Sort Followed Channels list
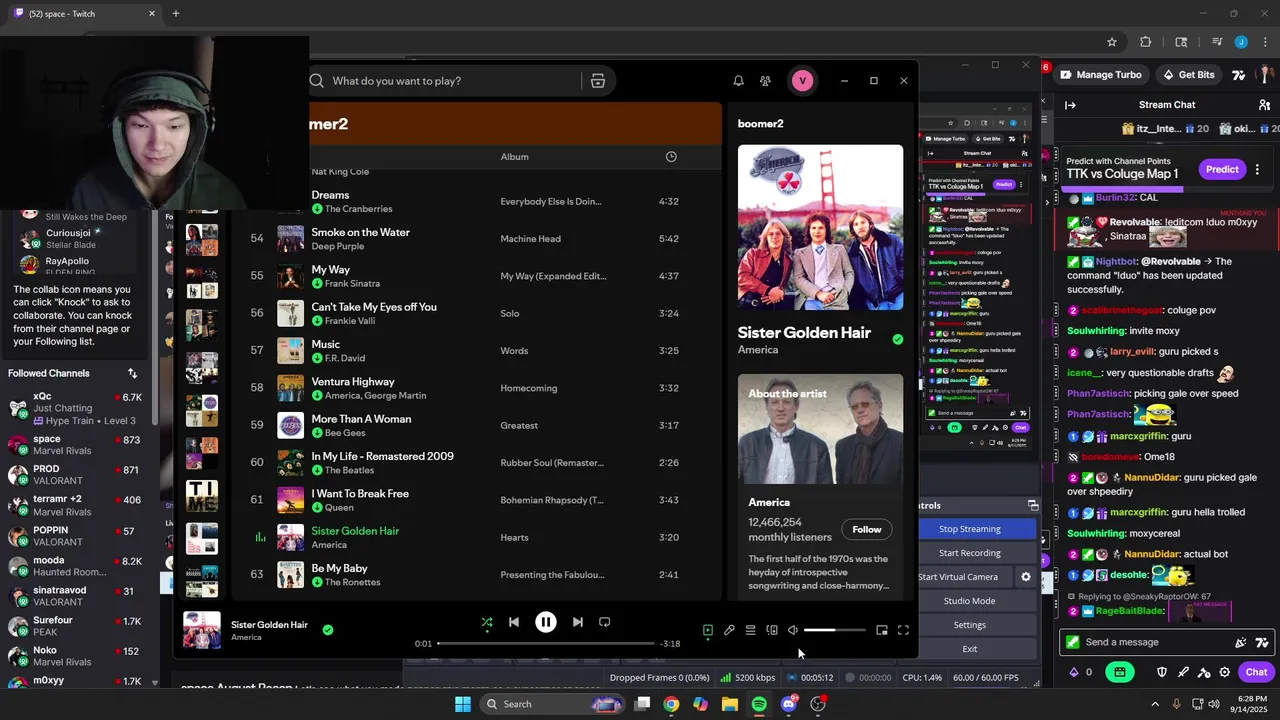This screenshot has height=720, width=1280. (x=132, y=373)
